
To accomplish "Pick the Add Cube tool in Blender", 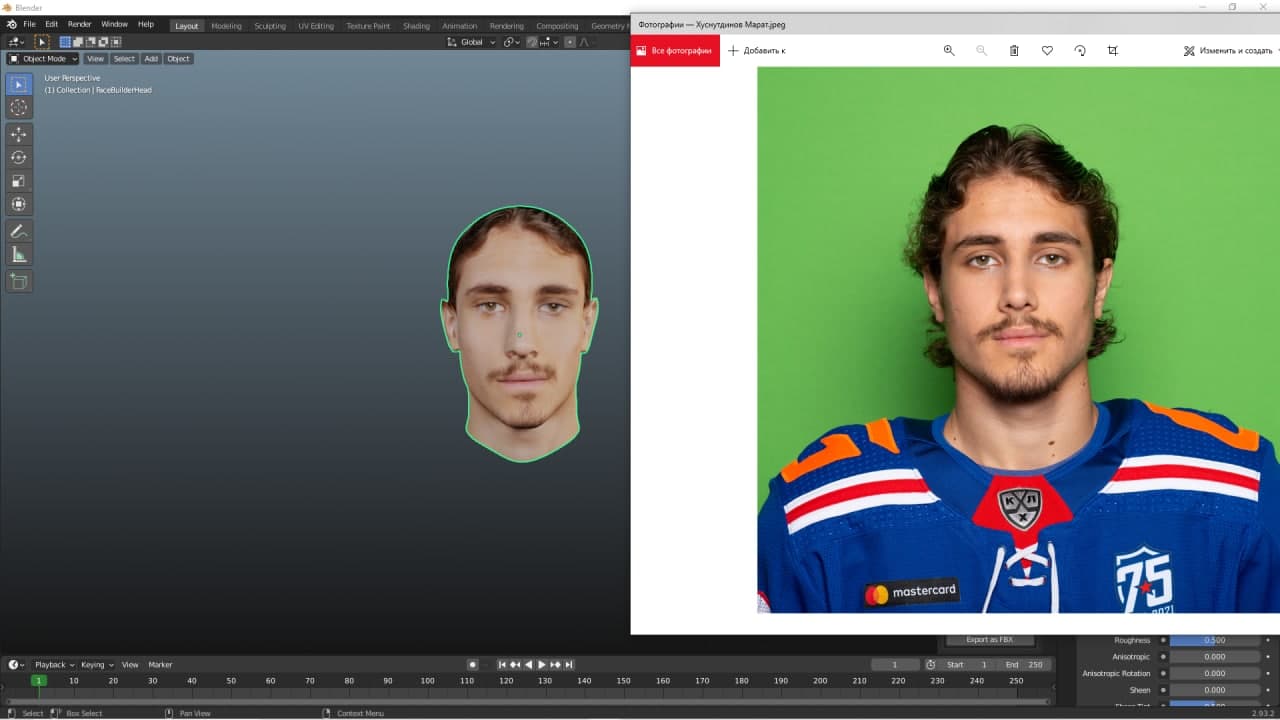I will (x=18, y=281).
